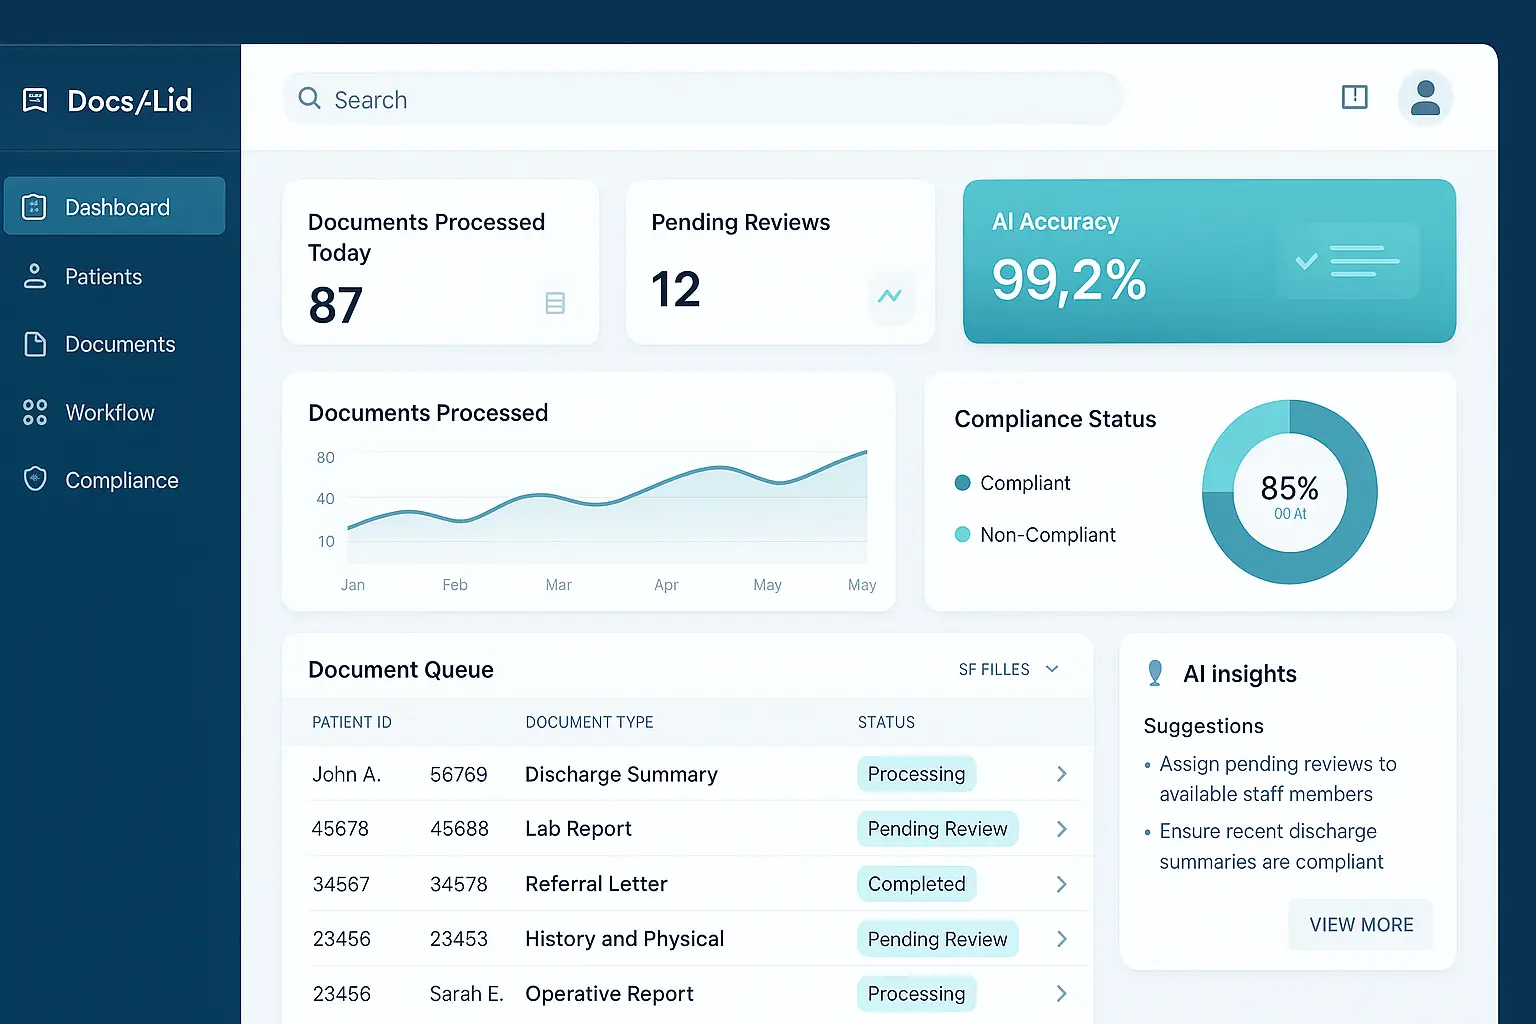1536x1024 pixels.
Task: Click the search magnifier icon
Action: pyautogui.click(x=309, y=99)
